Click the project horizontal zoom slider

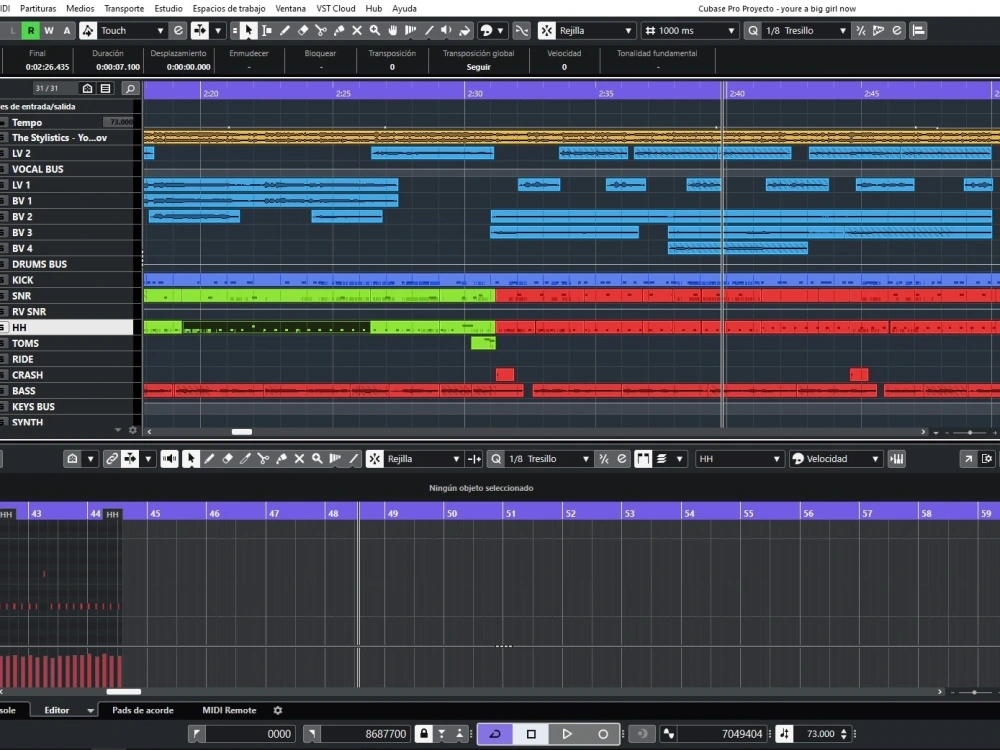(969, 432)
